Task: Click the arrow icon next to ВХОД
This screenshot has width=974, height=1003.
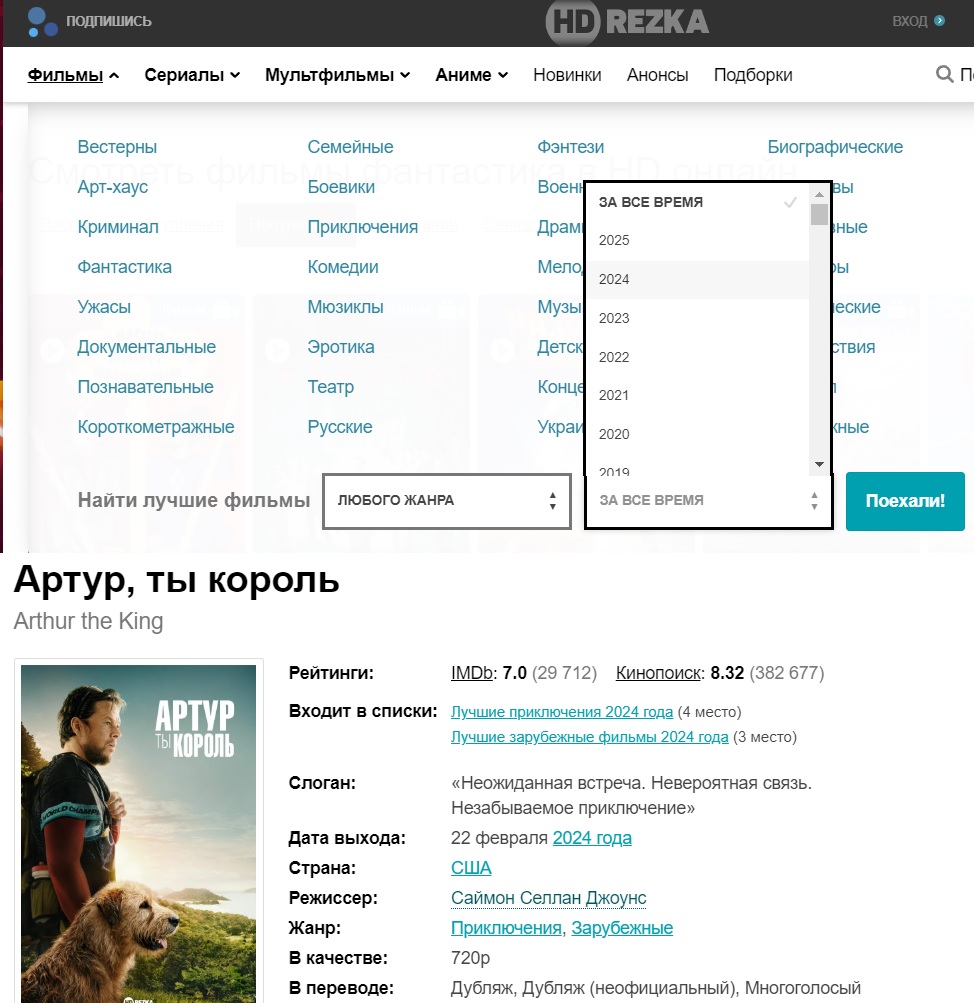Action: tap(939, 21)
